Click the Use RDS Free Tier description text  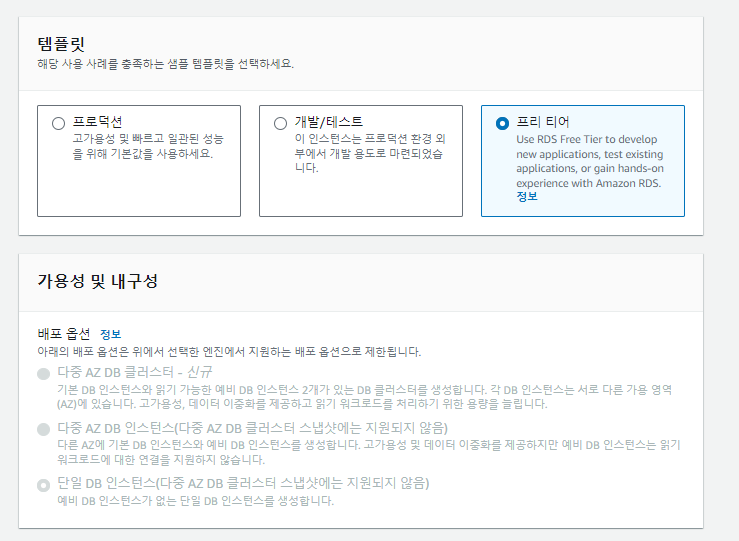point(590,161)
